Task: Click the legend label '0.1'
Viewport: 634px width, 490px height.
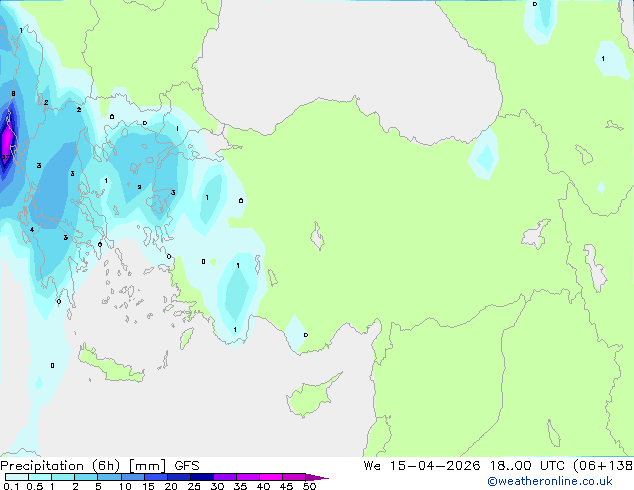Action: tap(11, 486)
